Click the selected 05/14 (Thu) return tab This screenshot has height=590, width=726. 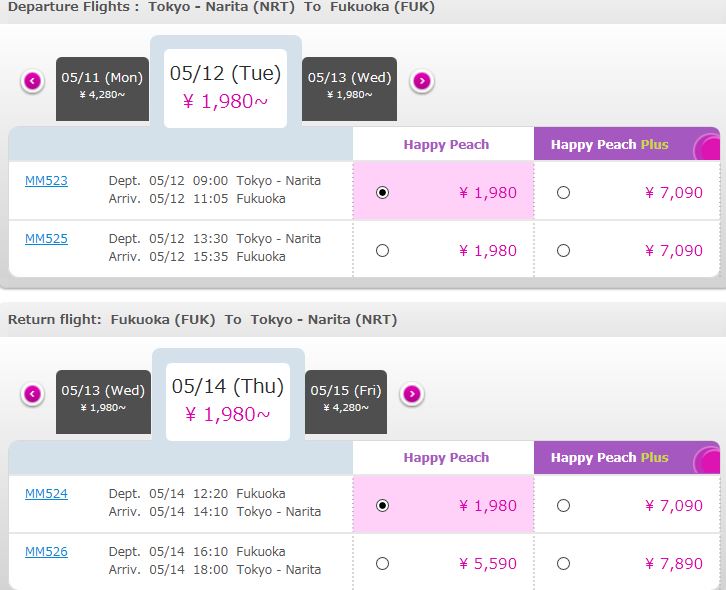click(228, 402)
